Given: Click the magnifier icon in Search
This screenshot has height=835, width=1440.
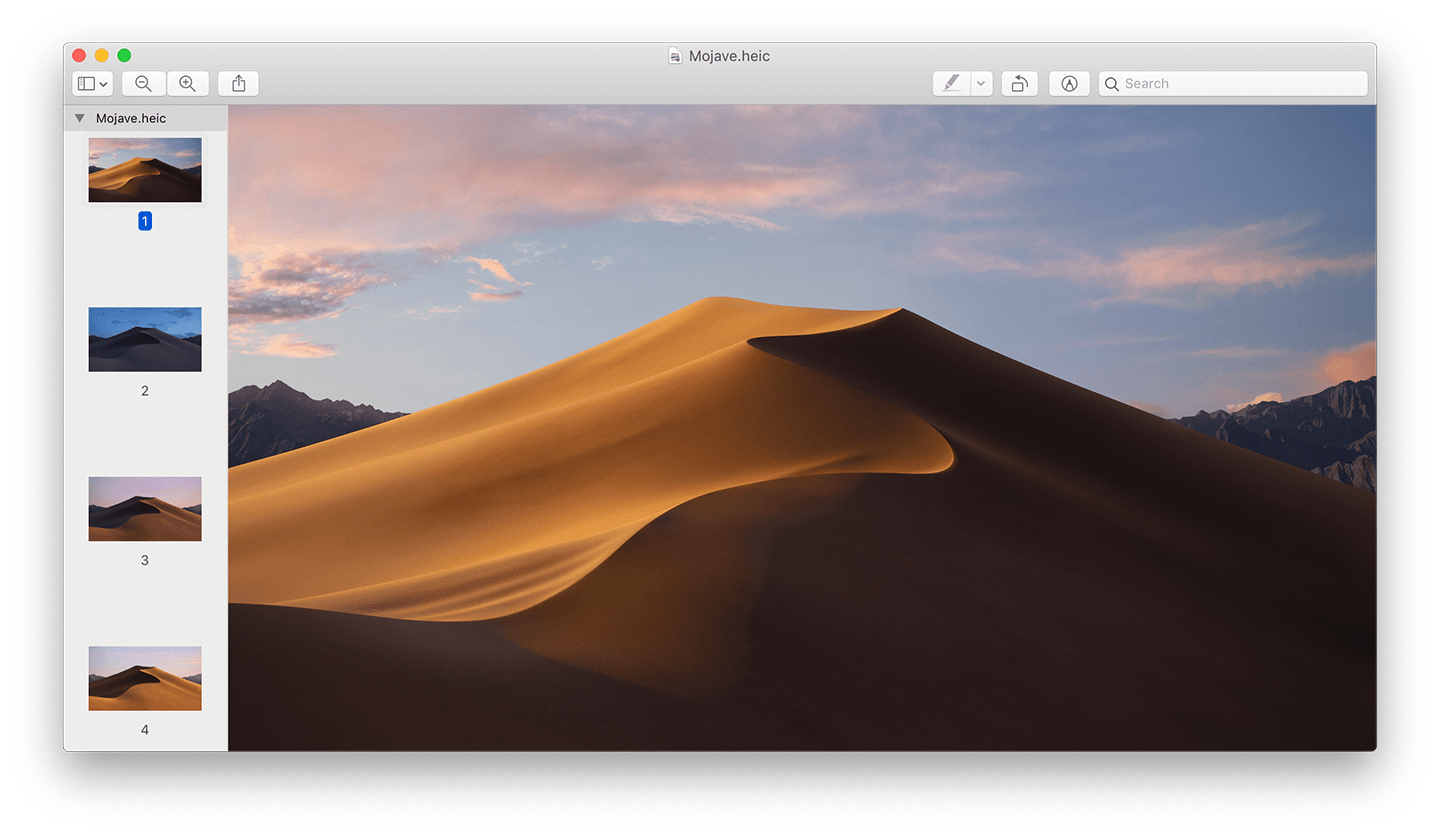Looking at the screenshot, I should [1112, 84].
